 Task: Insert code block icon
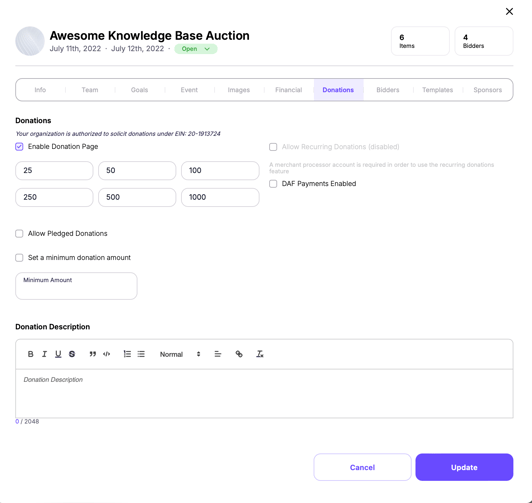coord(107,354)
